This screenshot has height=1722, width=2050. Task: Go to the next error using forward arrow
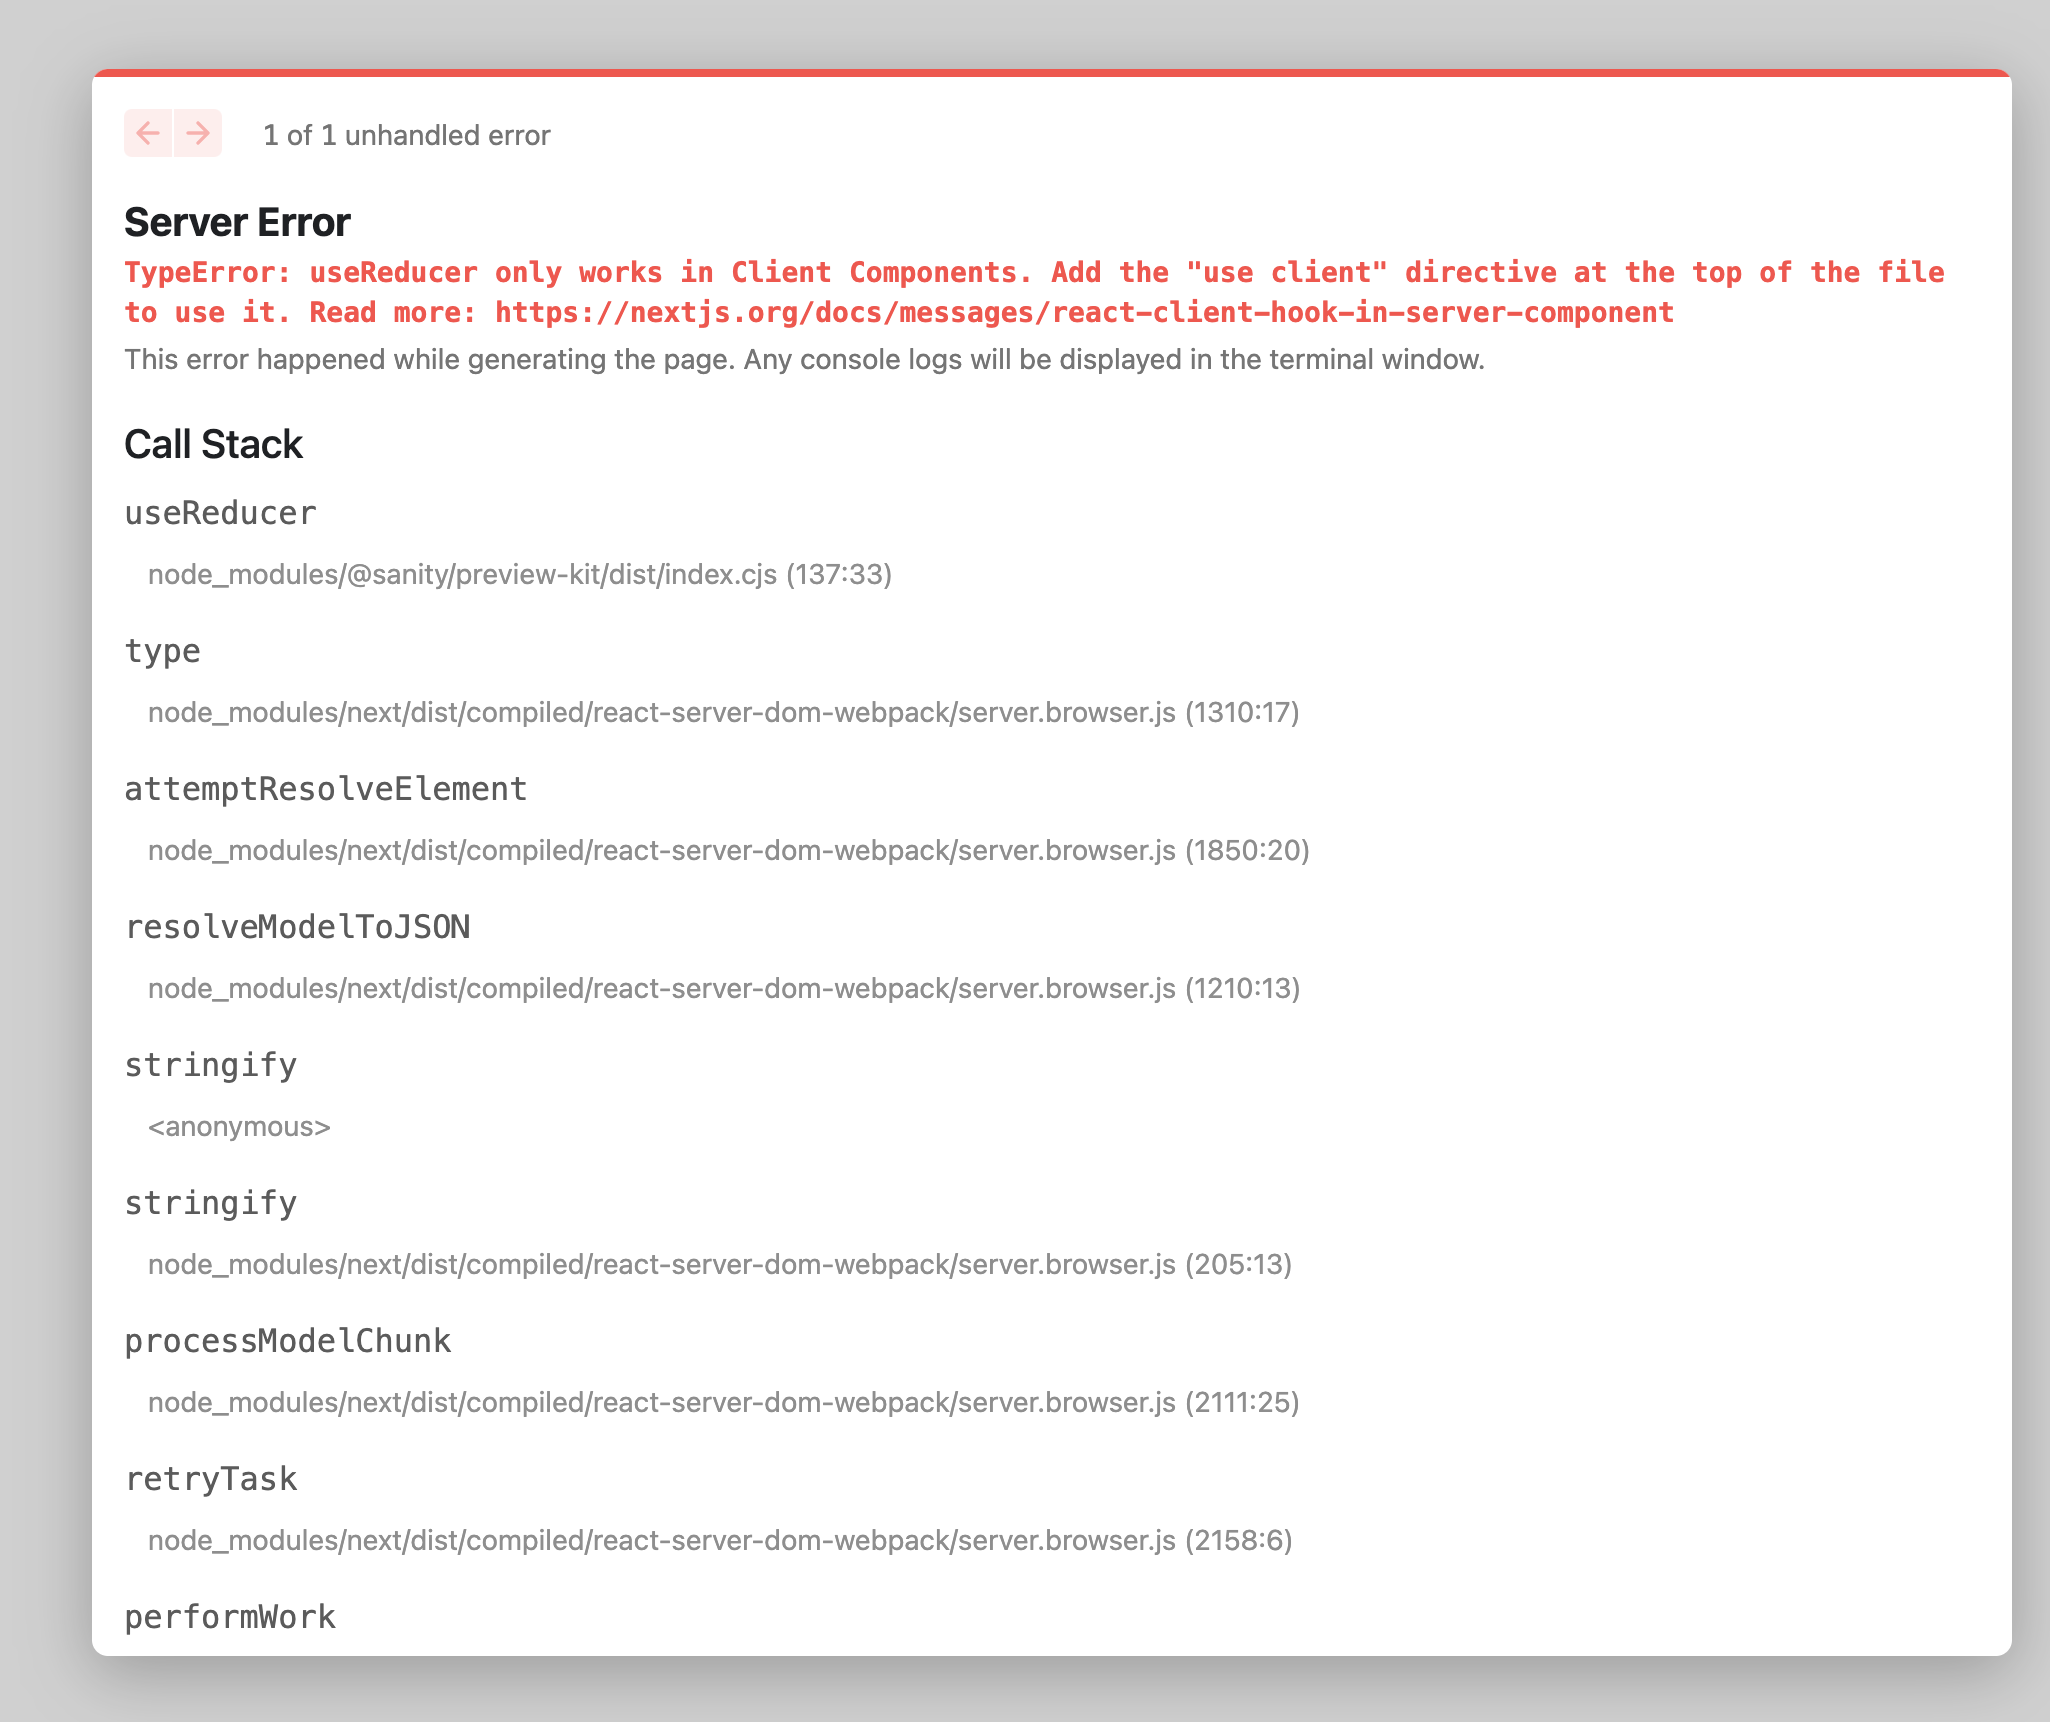(x=198, y=133)
